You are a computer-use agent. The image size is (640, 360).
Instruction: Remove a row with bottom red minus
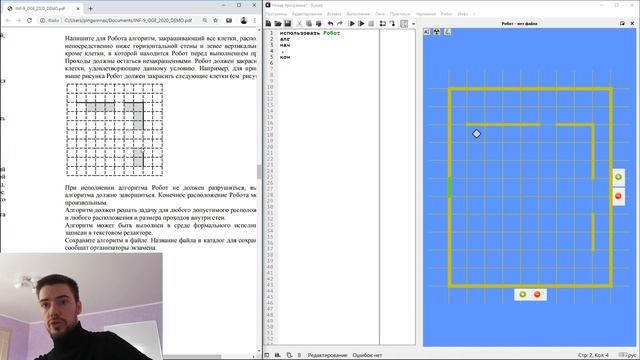coord(537,294)
